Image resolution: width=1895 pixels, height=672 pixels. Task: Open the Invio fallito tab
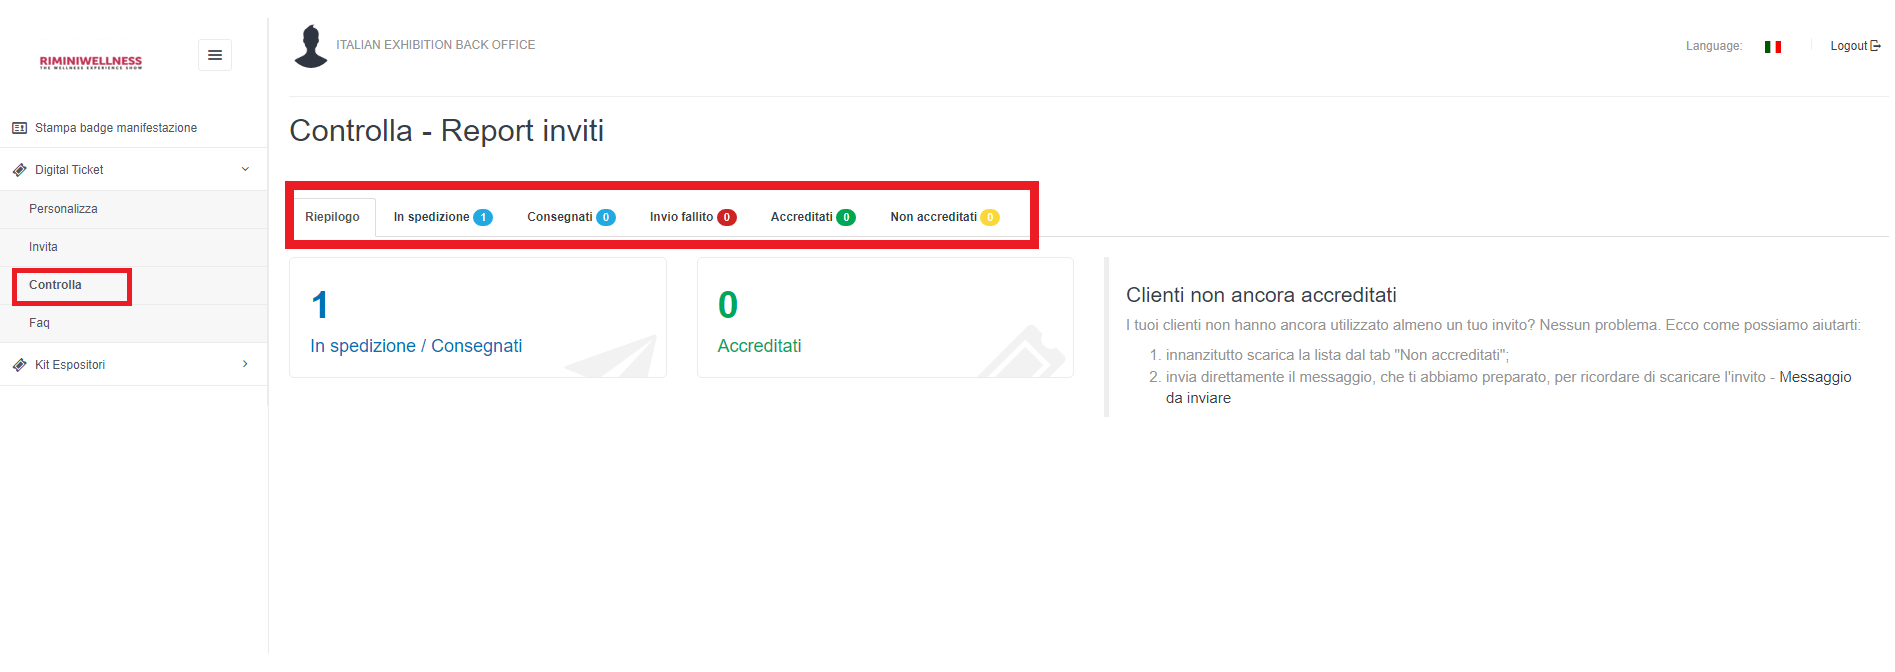tap(682, 217)
